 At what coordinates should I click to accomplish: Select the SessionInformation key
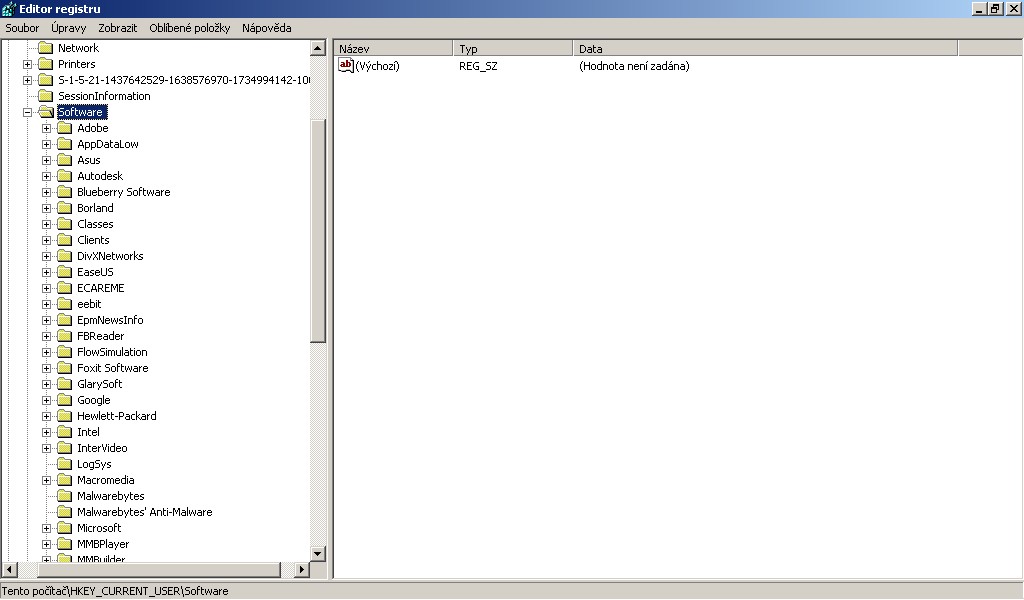[x=104, y=96]
